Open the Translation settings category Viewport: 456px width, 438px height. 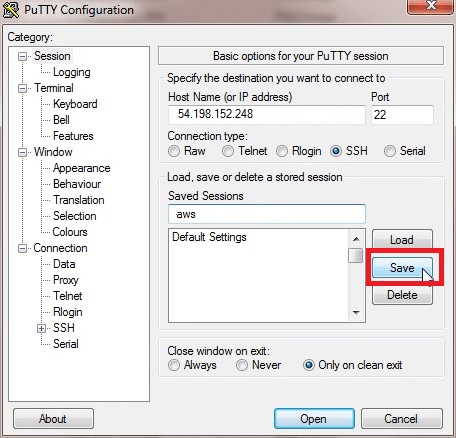[79, 200]
